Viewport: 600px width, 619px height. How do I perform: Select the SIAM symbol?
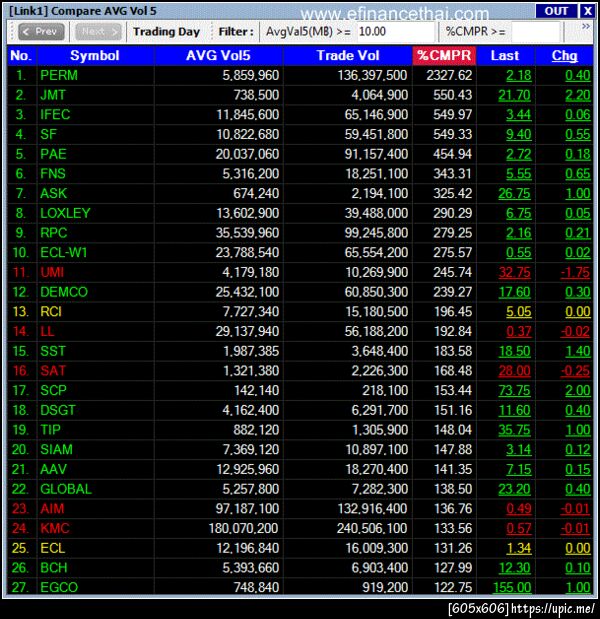click(56, 450)
